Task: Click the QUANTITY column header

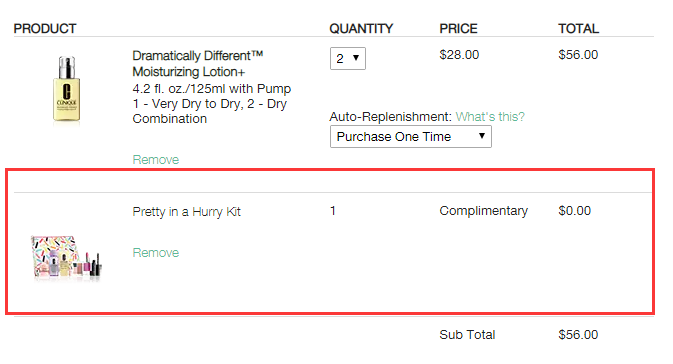Action: [361, 28]
